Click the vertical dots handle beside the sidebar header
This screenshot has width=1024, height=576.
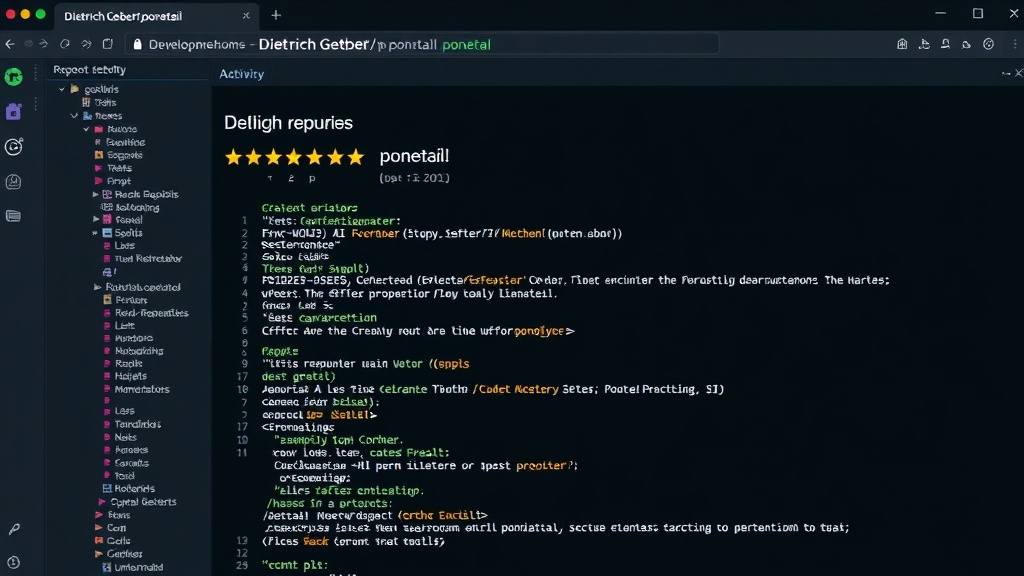click(x=35, y=70)
